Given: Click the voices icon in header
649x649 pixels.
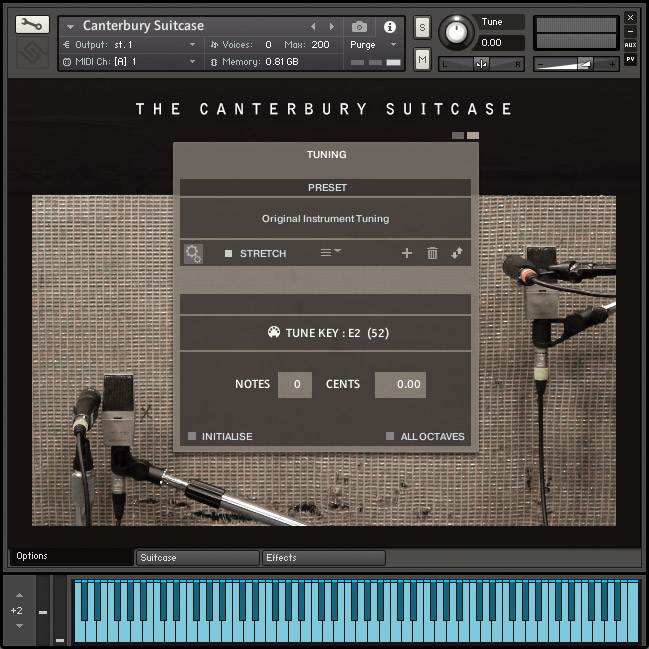Looking at the screenshot, I should point(214,44).
